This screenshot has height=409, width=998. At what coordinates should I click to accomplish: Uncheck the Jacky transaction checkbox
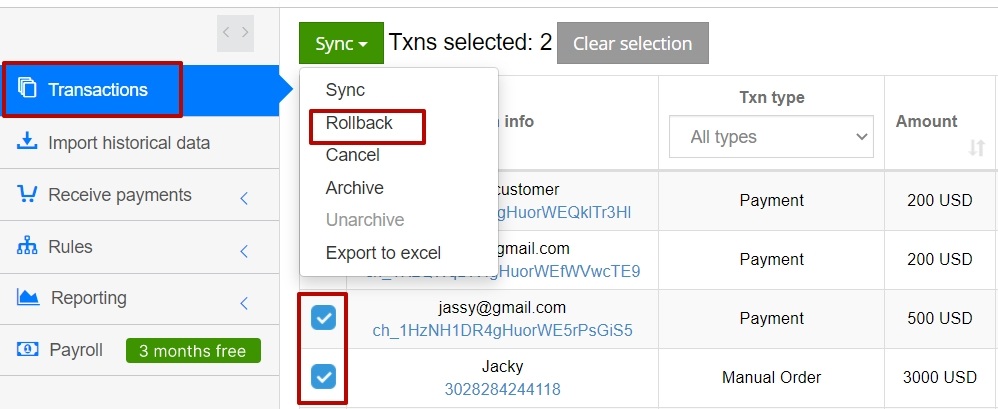pyautogui.click(x=323, y=377)
